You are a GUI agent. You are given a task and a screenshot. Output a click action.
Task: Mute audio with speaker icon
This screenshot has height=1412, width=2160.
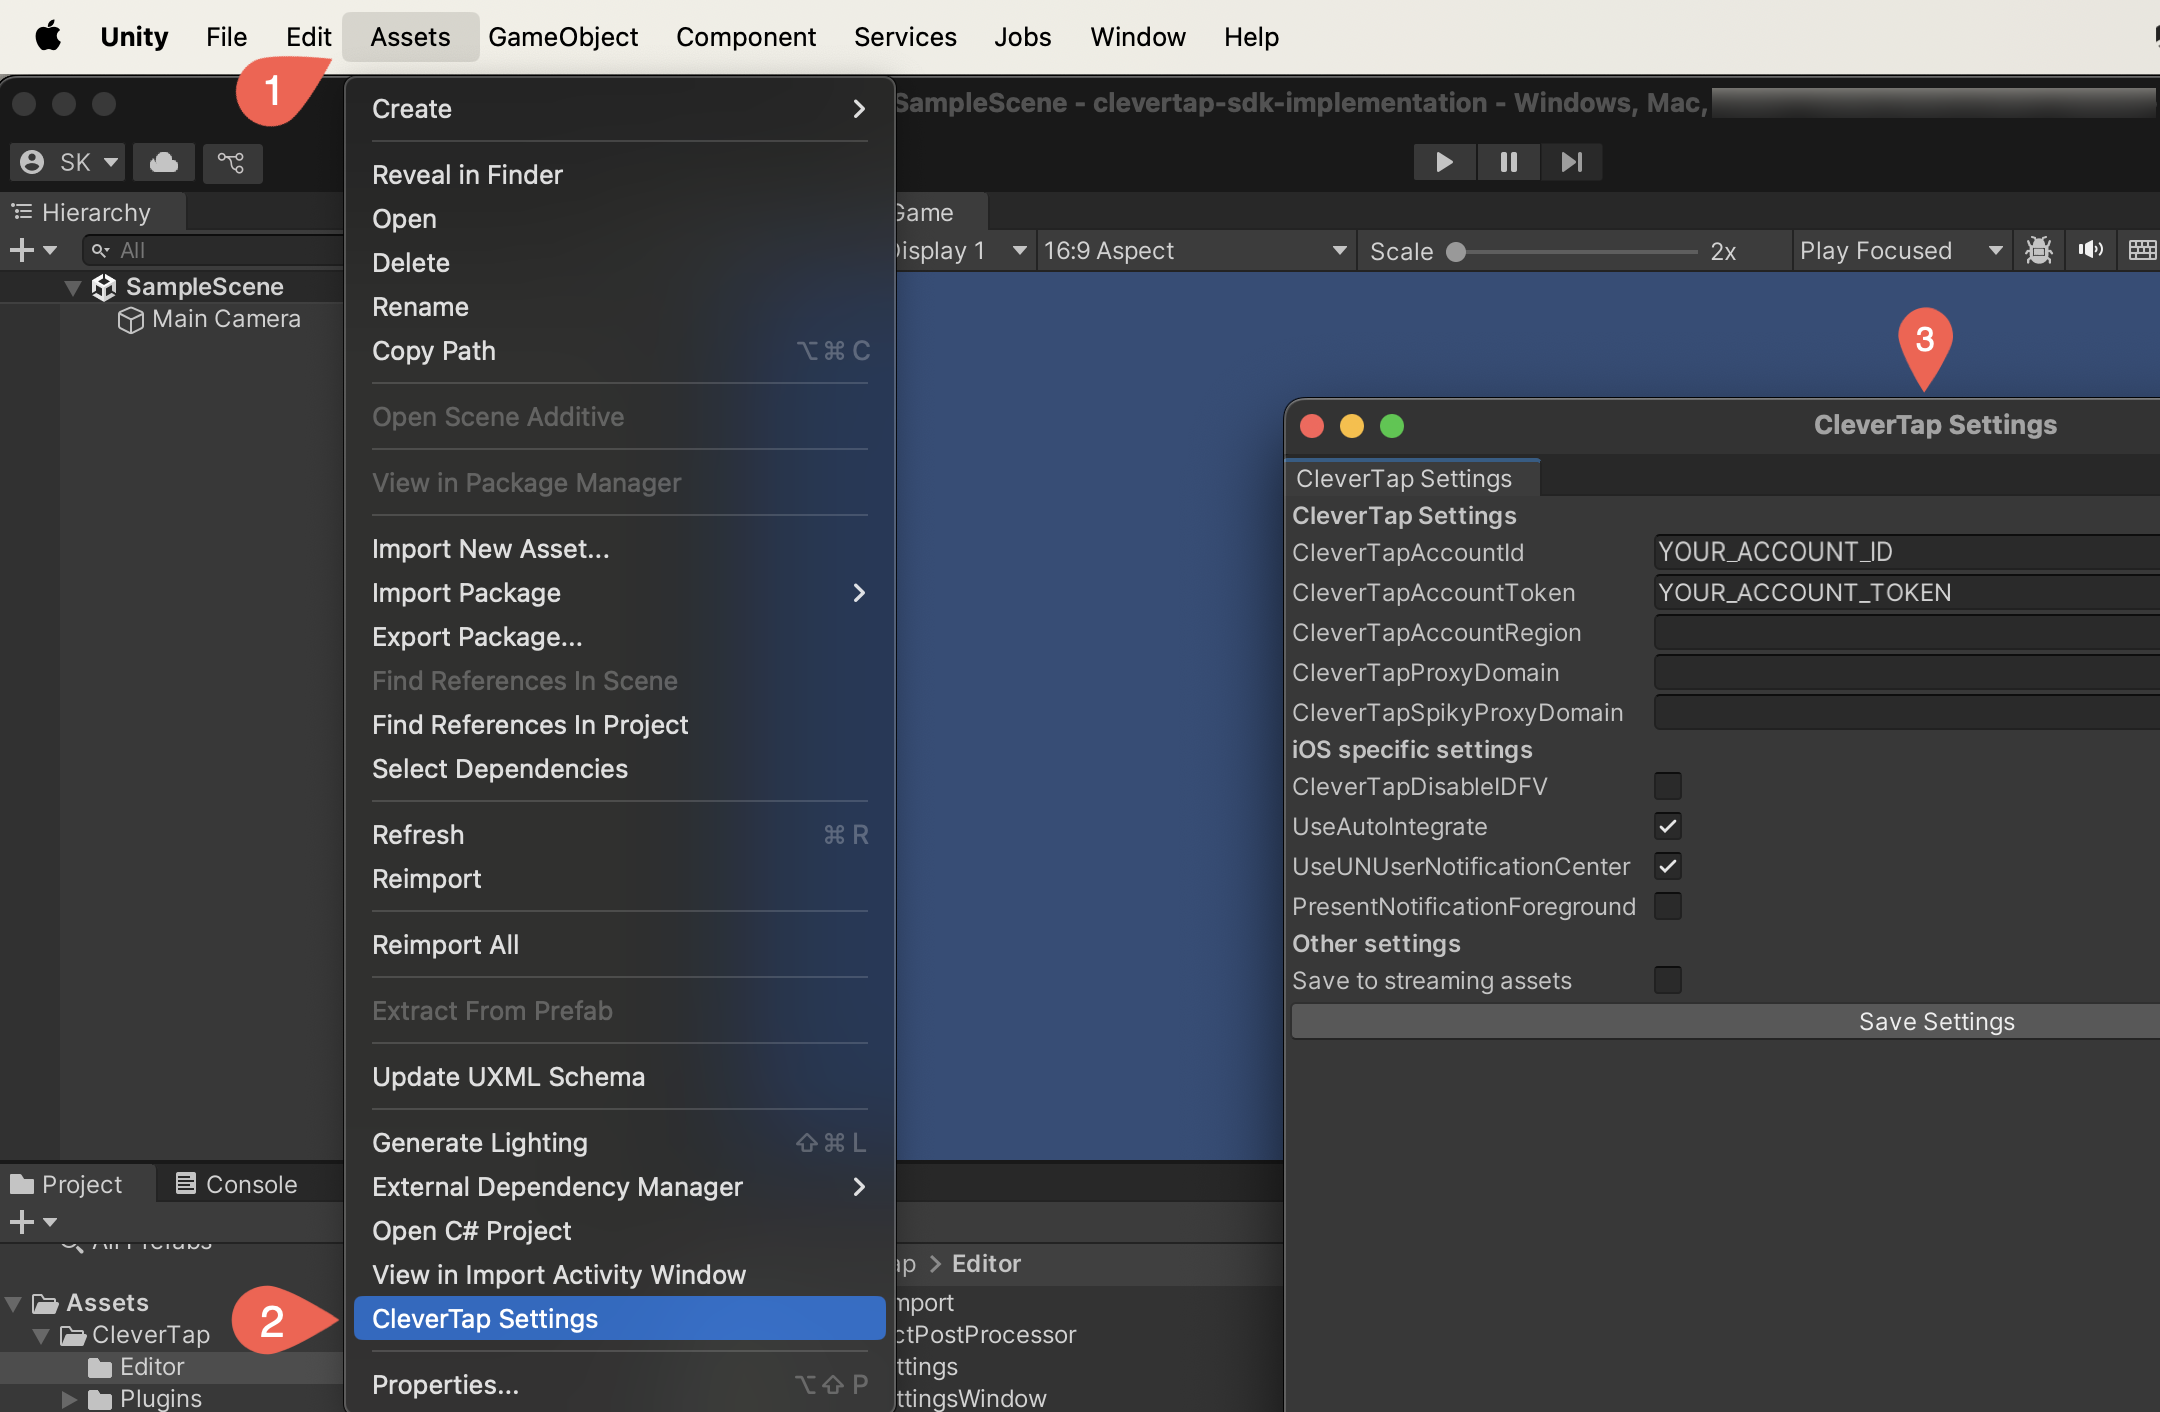click(x=2090, y=250)
